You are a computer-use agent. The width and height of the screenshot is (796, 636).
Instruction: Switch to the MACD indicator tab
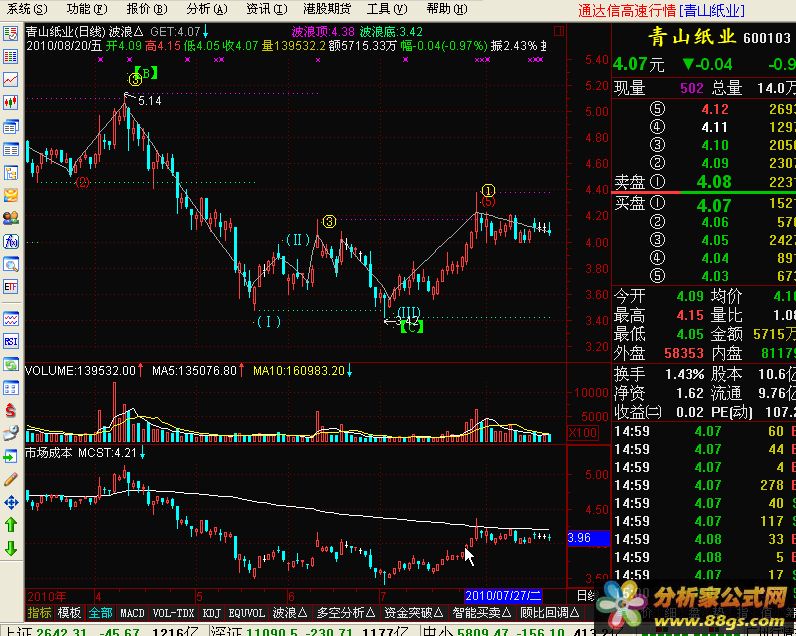132,613
